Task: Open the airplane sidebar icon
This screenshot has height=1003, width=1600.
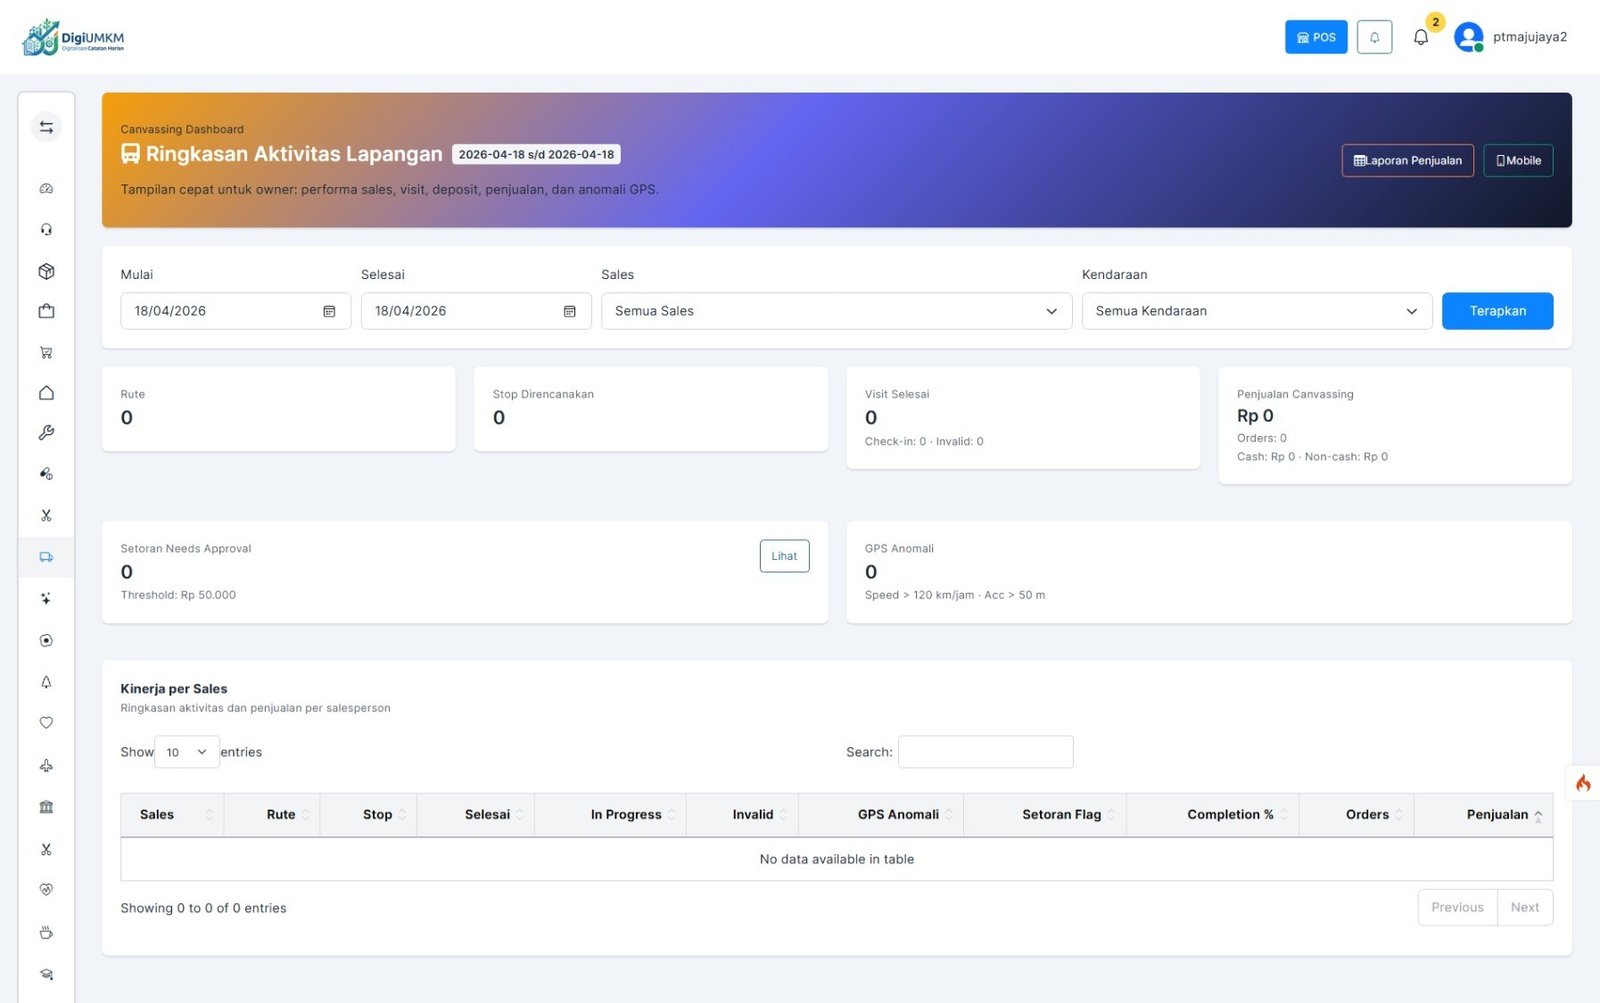Action: (x=46, y=766)
